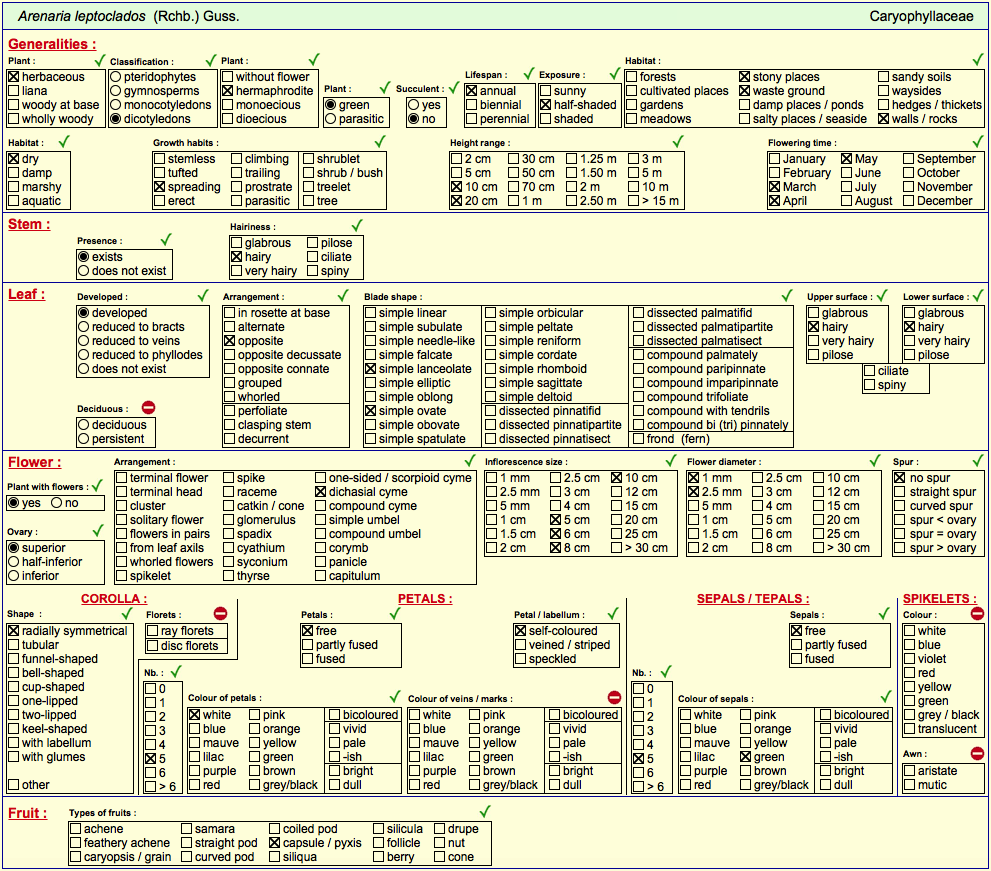Tick the straight spur checkbox
Viewport: 991px width, 871px height.
(900, 492)
